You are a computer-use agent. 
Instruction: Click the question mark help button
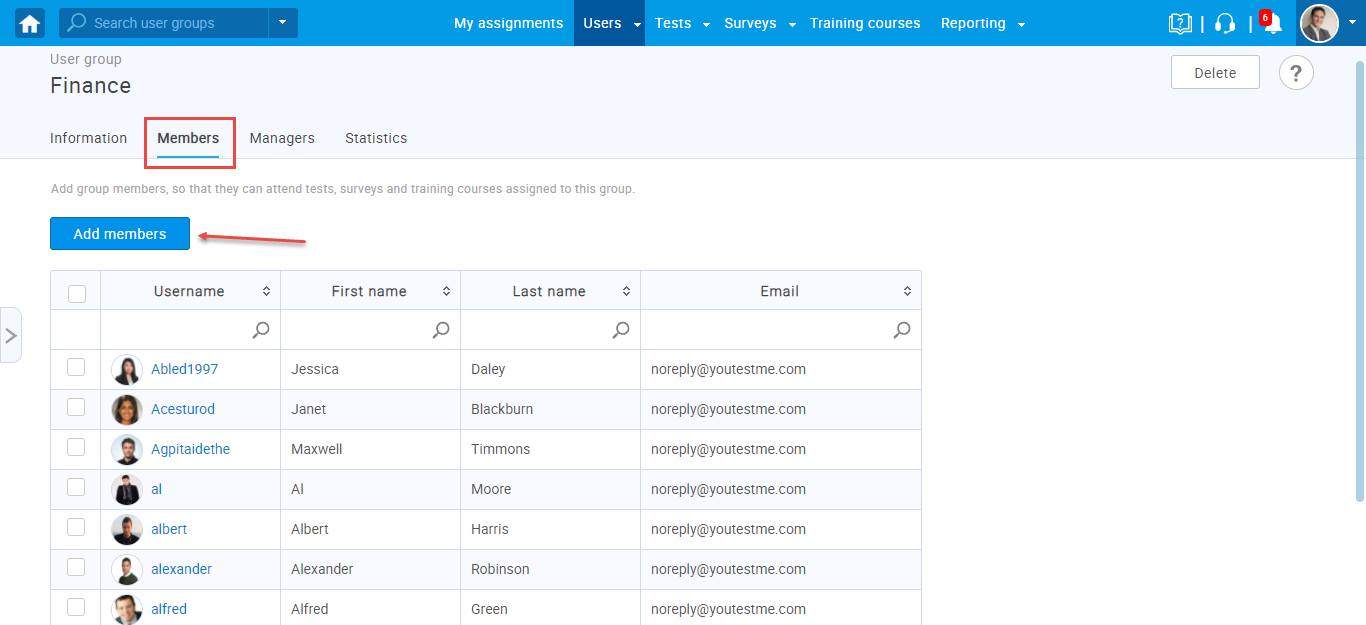click(1296, 73)
